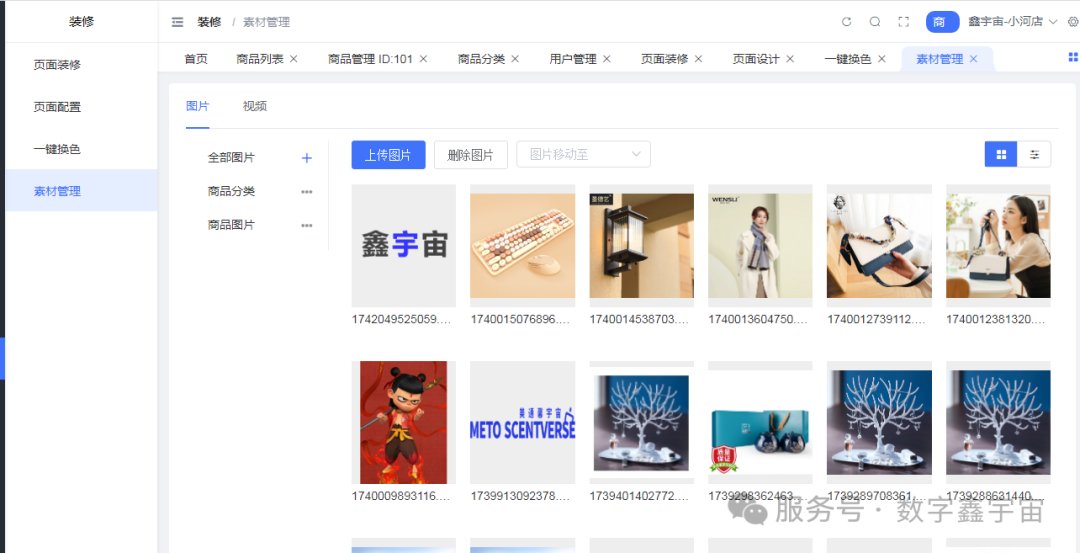Screen dimensions: 1080x553
Task: Add a new folder with plus icon
Action: (307, 158)
